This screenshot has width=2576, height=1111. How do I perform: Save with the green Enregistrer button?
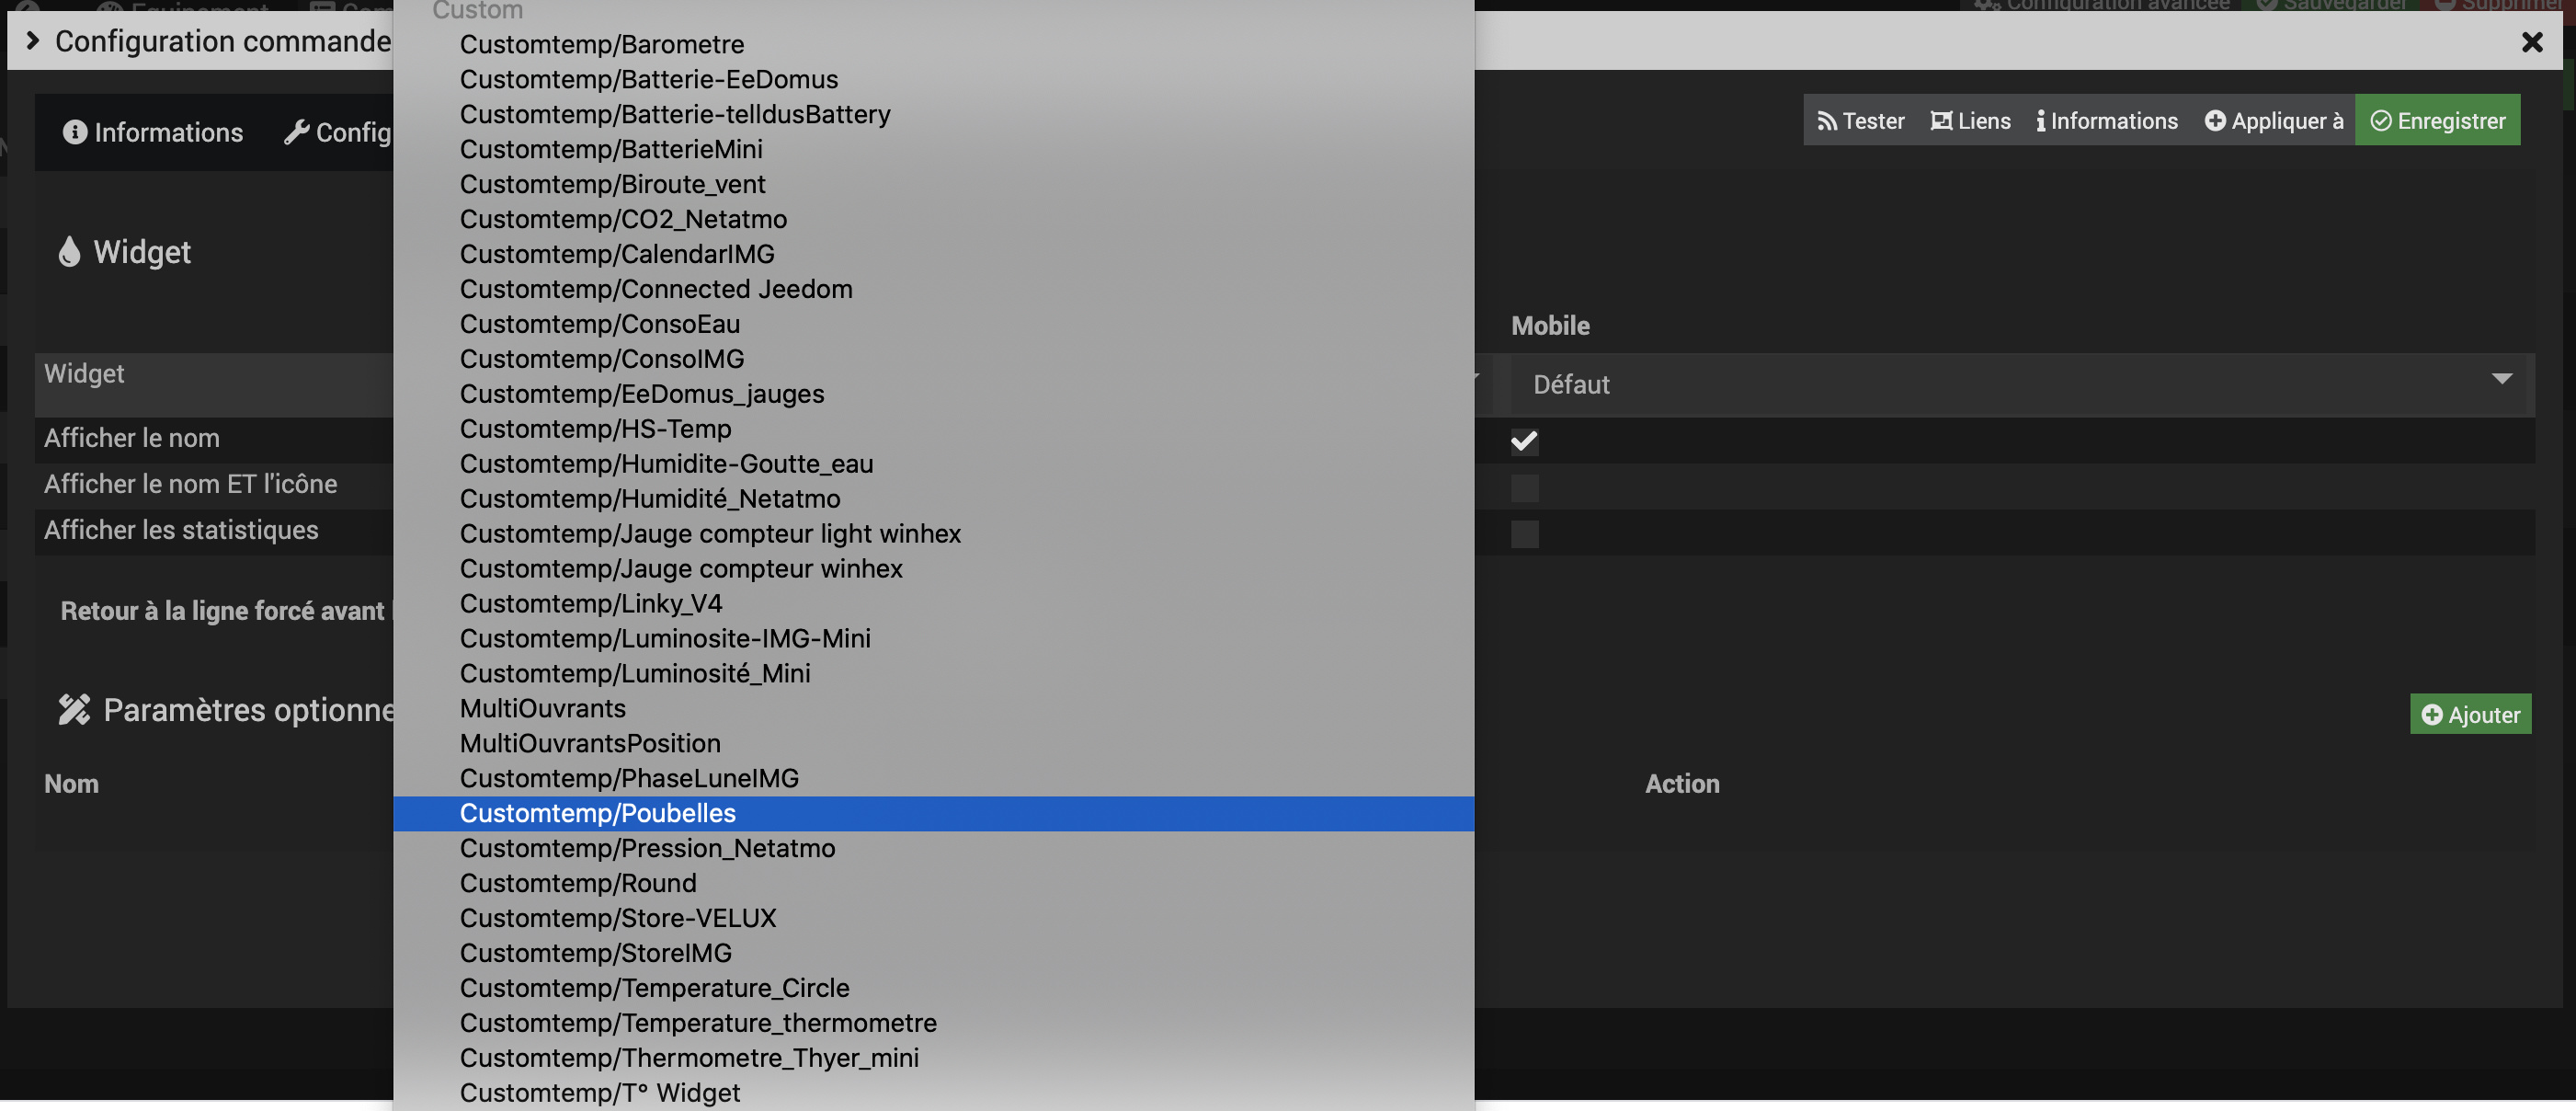pos(2436,121)
